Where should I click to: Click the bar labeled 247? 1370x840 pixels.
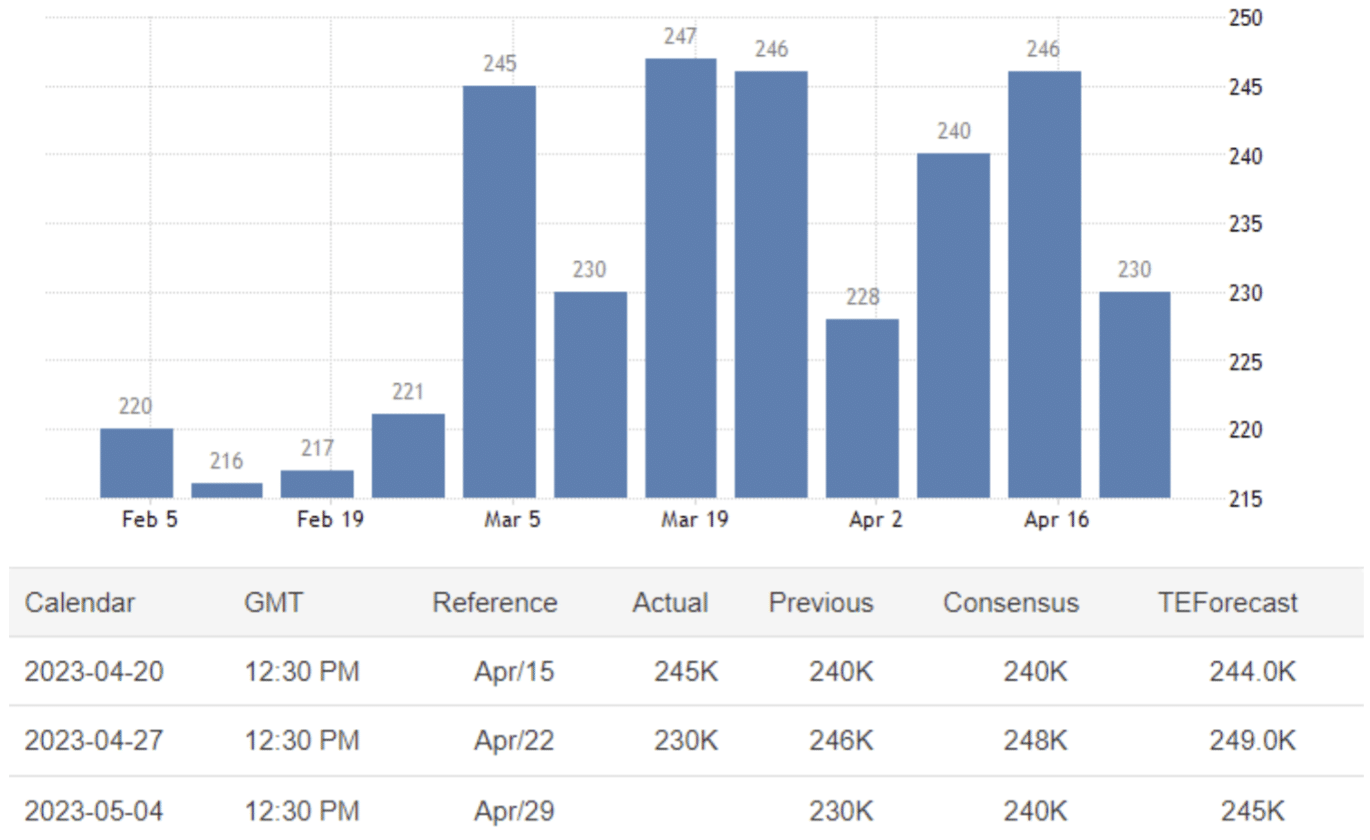click(x=680, y=277)
